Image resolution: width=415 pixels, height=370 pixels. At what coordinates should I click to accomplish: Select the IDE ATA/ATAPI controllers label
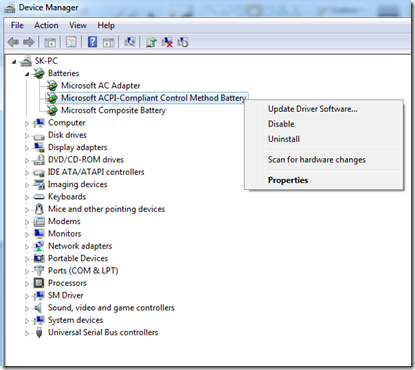(x=96, y=172)
